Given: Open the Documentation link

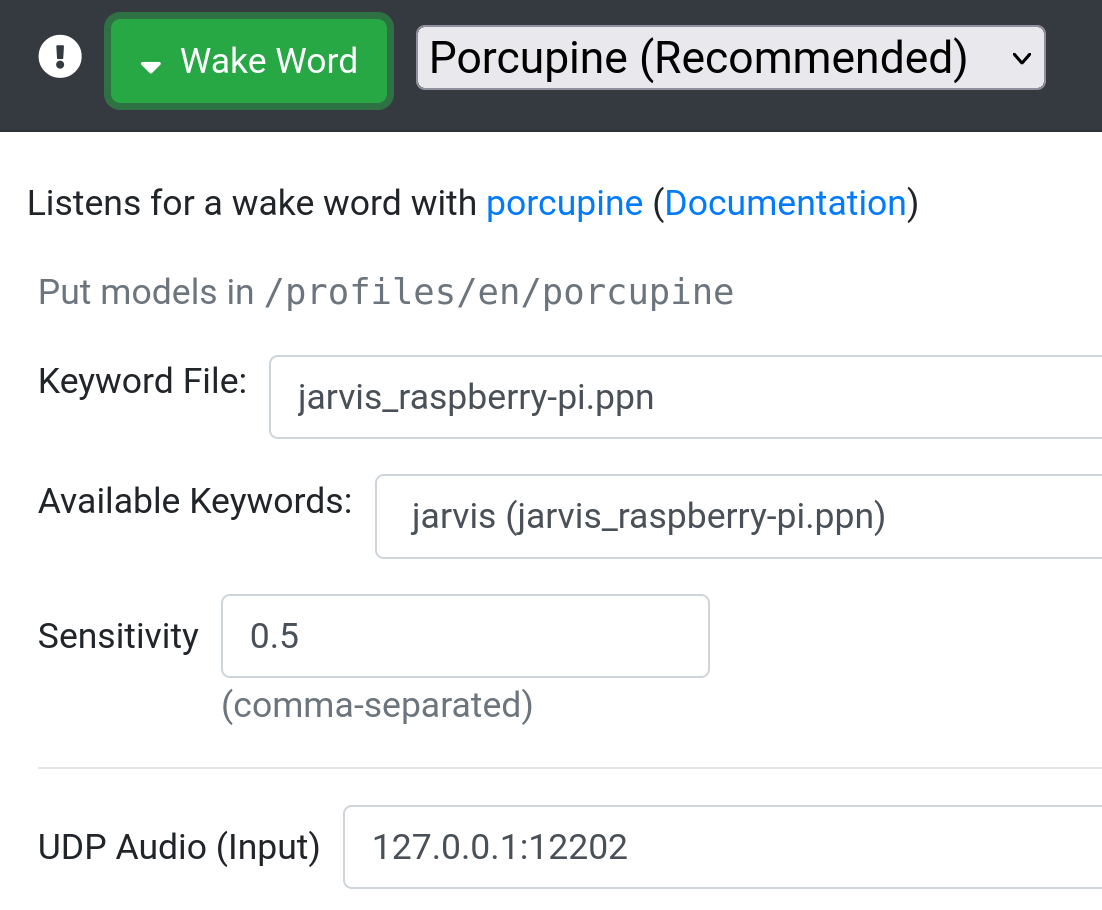Looking at the screenshot, I should pyautogui.click(x=785, y=203).
